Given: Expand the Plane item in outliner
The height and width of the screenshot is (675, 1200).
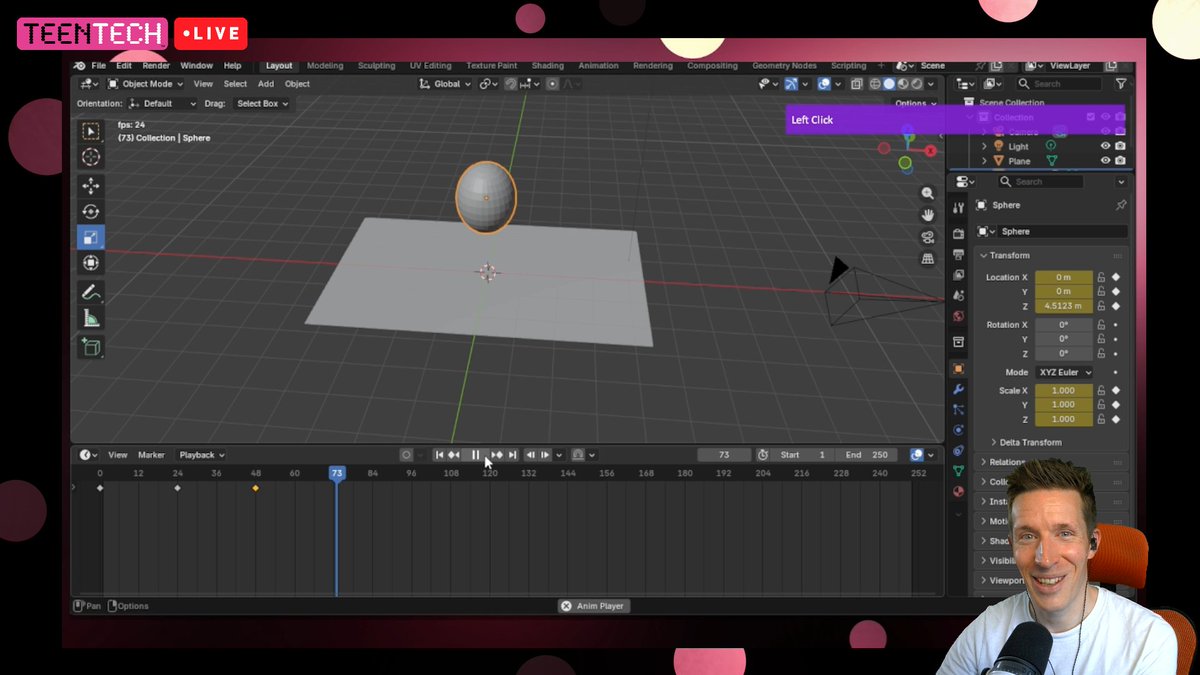Looking at the screenshot, I should tap(984, 161).
